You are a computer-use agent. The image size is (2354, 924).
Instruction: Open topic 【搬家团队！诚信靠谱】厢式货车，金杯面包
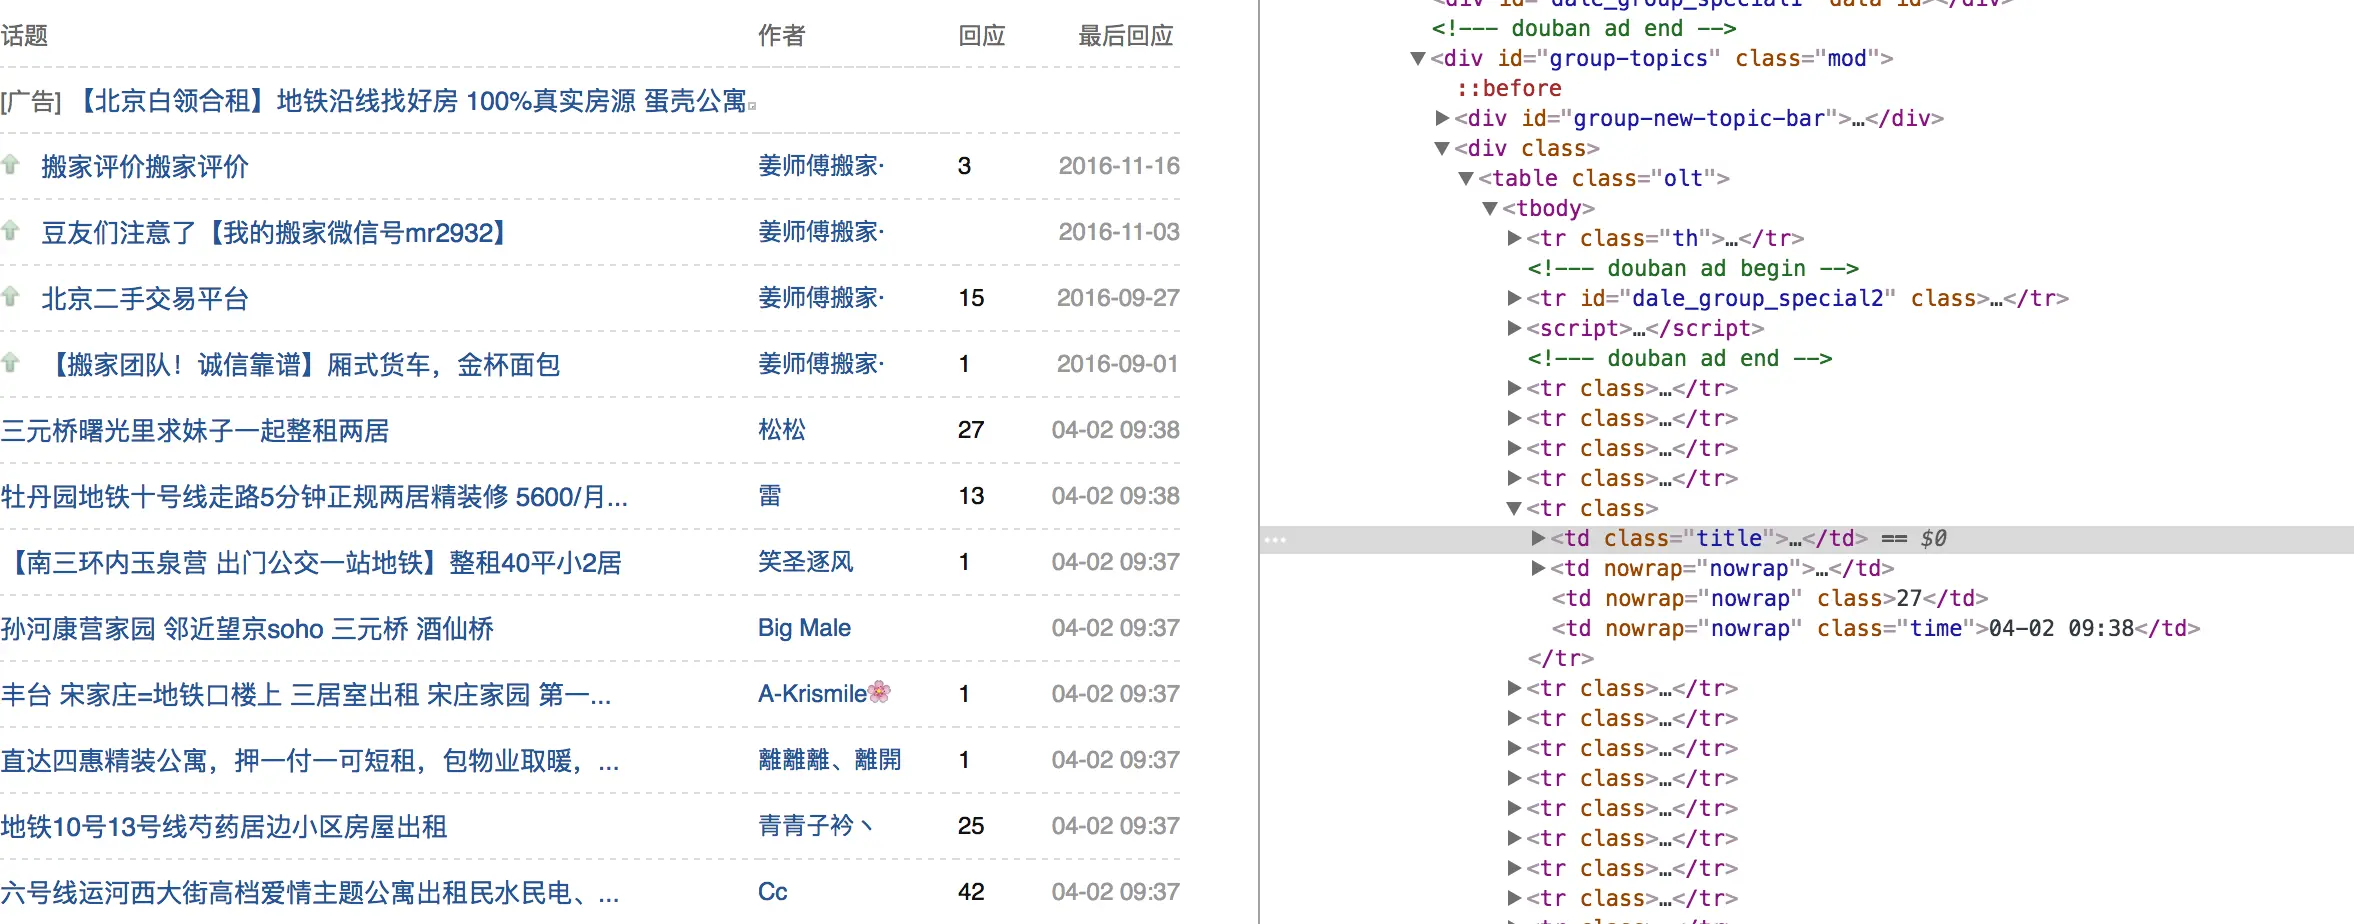[x=301, y=365]
